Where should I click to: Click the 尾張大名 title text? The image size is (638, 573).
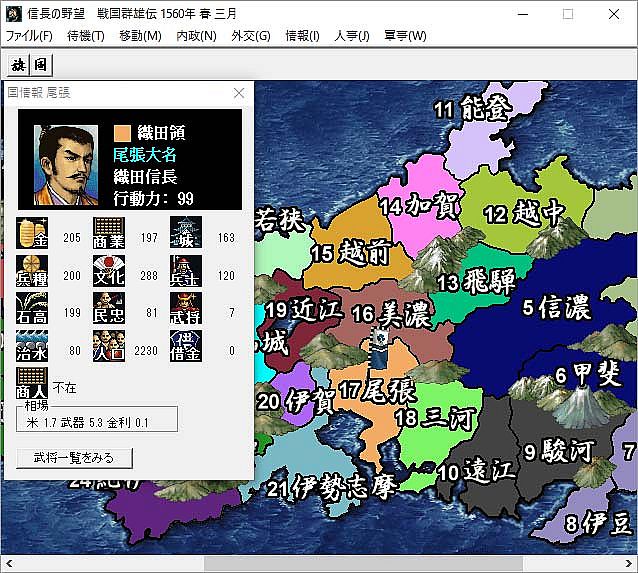(x=145, y=155)
